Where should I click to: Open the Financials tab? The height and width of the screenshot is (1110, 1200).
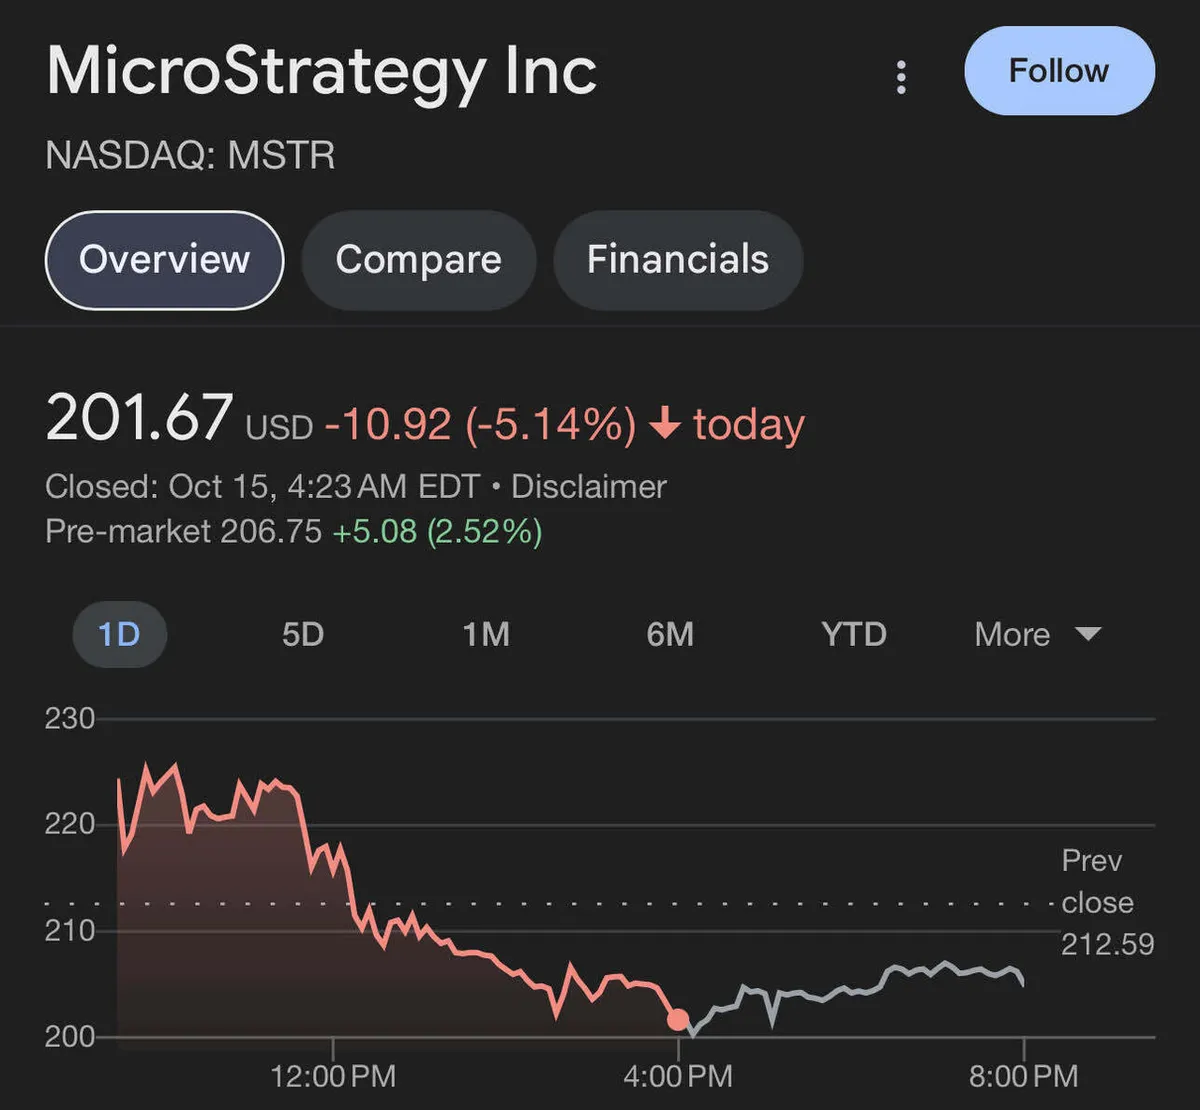[x=677, y=260]
